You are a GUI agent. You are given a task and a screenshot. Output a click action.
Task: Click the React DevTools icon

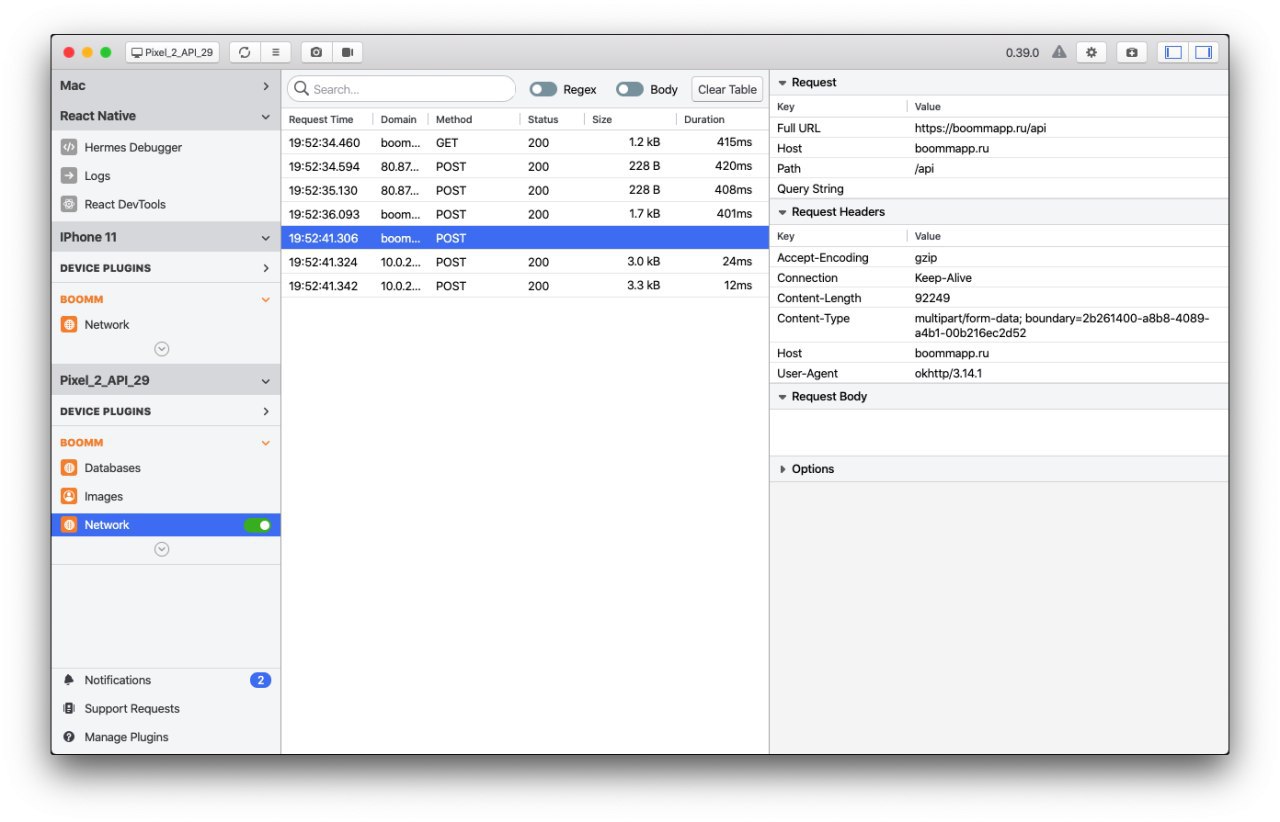click(69, 204)
